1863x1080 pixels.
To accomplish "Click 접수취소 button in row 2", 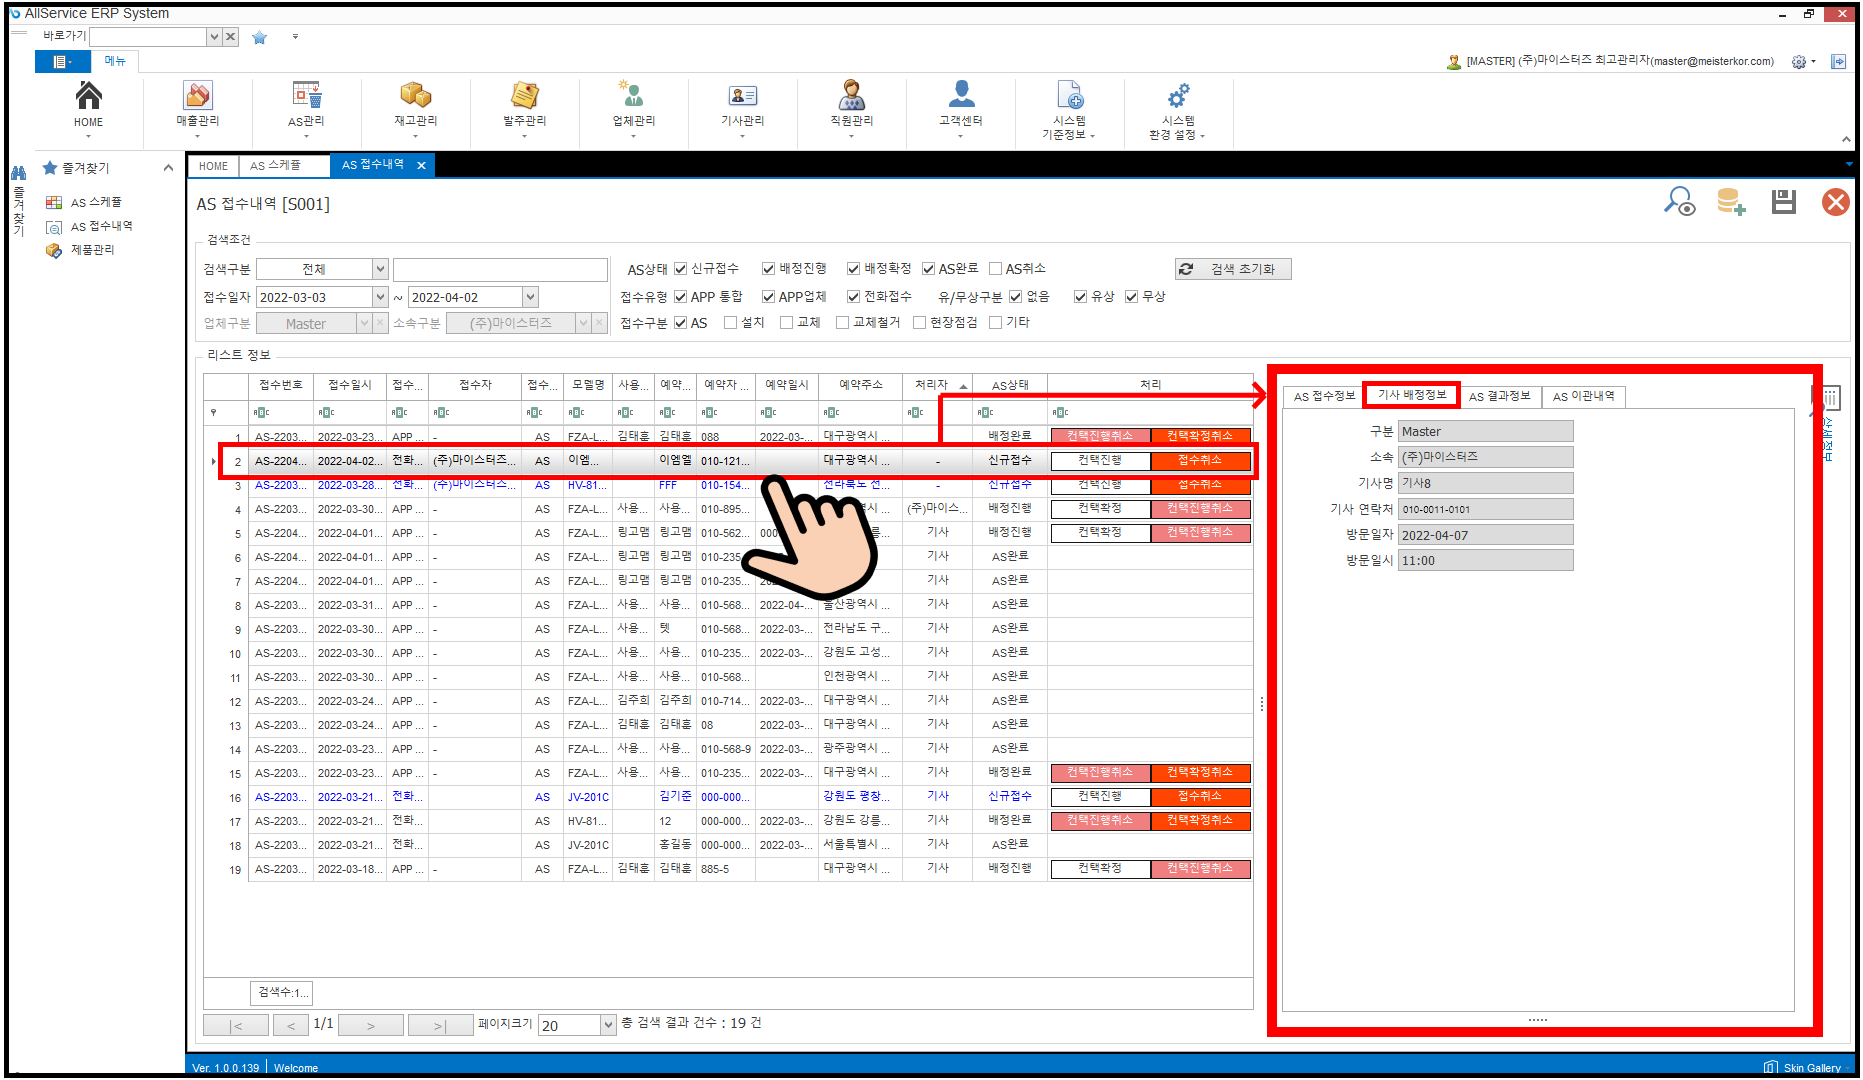I will point(1200,461).
